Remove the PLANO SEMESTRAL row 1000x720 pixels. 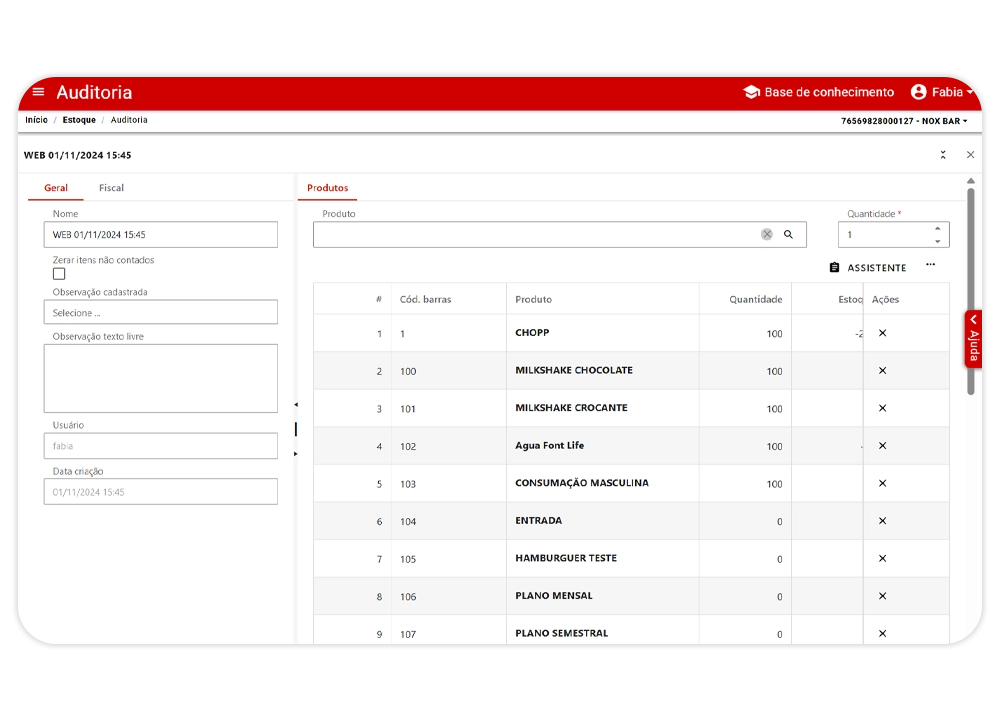(x=883, y=634)
